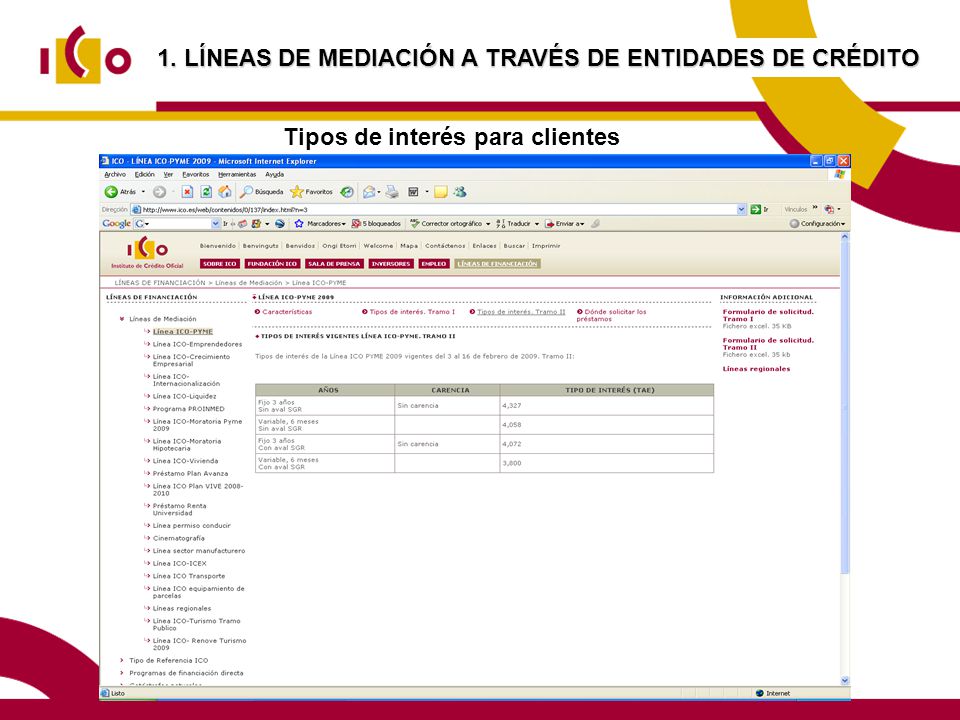
Task: Open Dónde solicitar los préstamos
Action: click(611, 315)
